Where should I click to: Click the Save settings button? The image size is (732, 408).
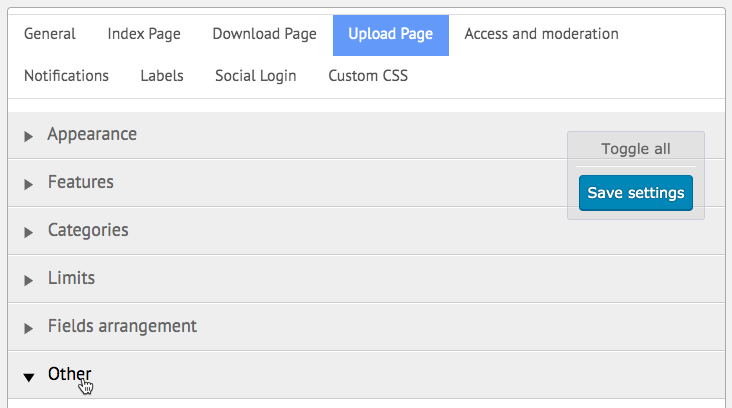click(x=636, y=193)
